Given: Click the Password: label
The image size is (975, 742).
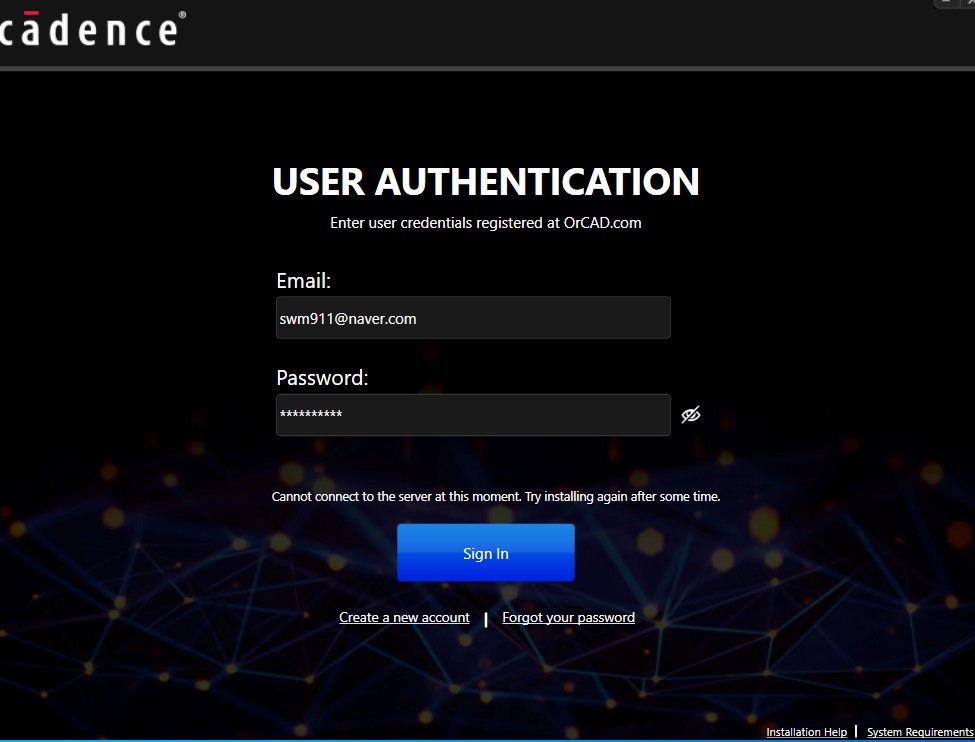Looking at the screenshot, I should 322,378.
